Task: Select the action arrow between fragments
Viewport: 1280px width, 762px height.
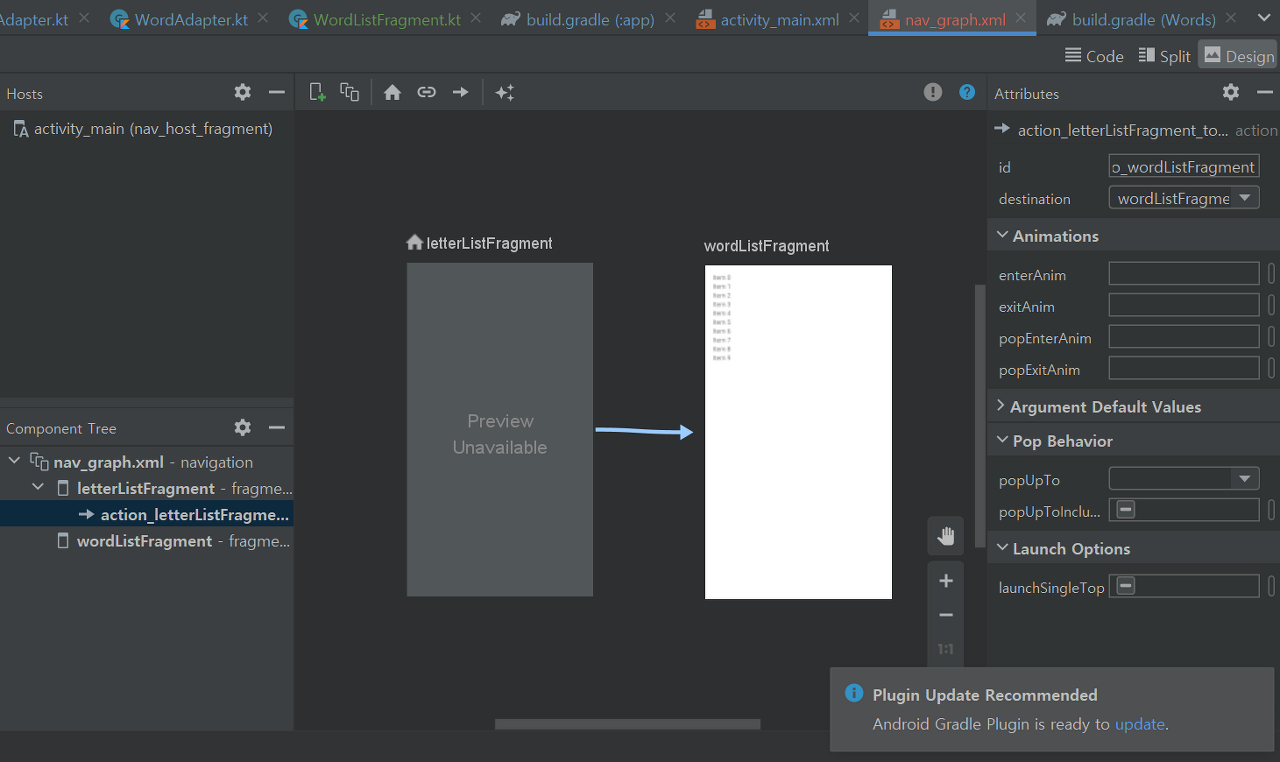Action: tap(645, 431)
